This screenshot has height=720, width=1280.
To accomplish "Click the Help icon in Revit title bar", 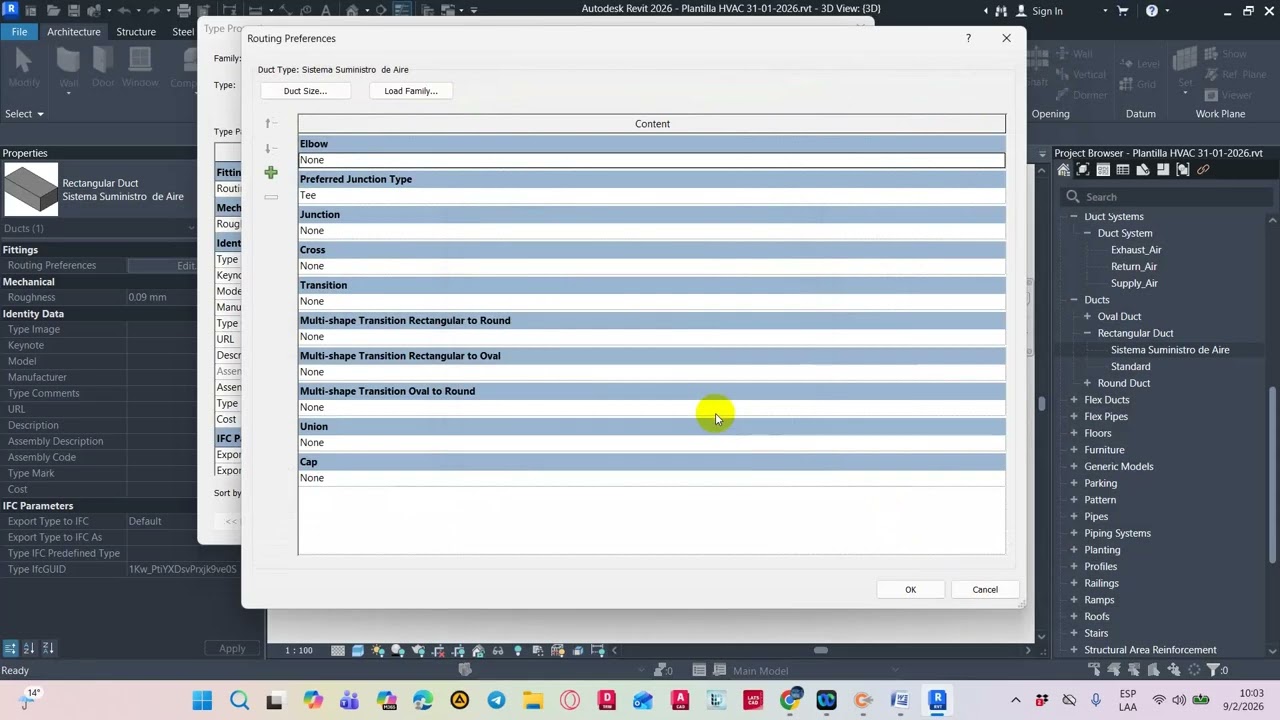I will point(1152,10).
